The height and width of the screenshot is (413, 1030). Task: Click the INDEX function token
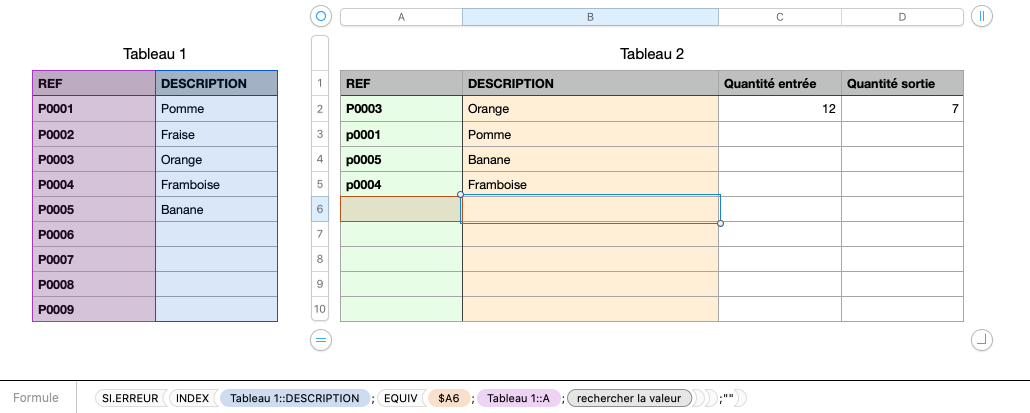192,398
